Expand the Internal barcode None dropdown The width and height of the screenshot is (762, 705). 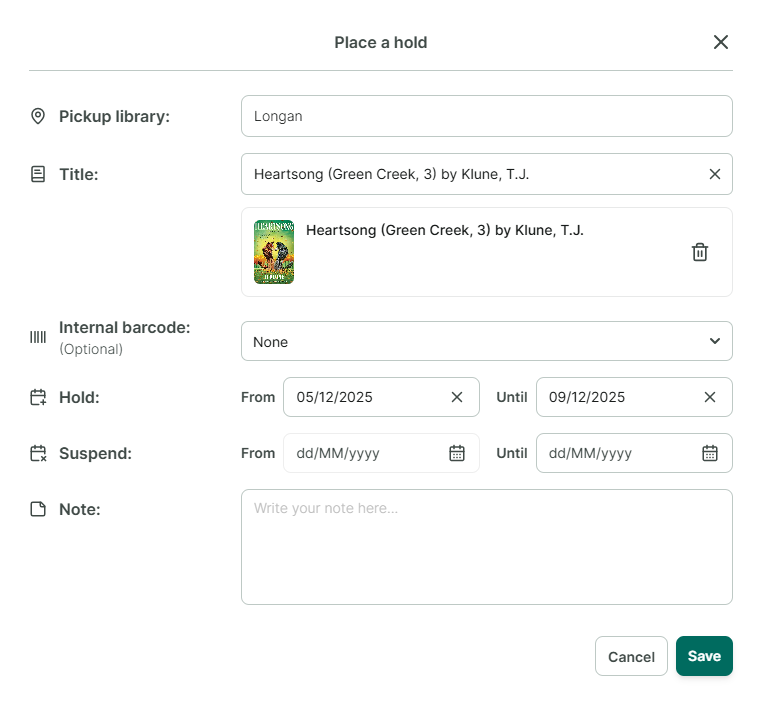486,341
